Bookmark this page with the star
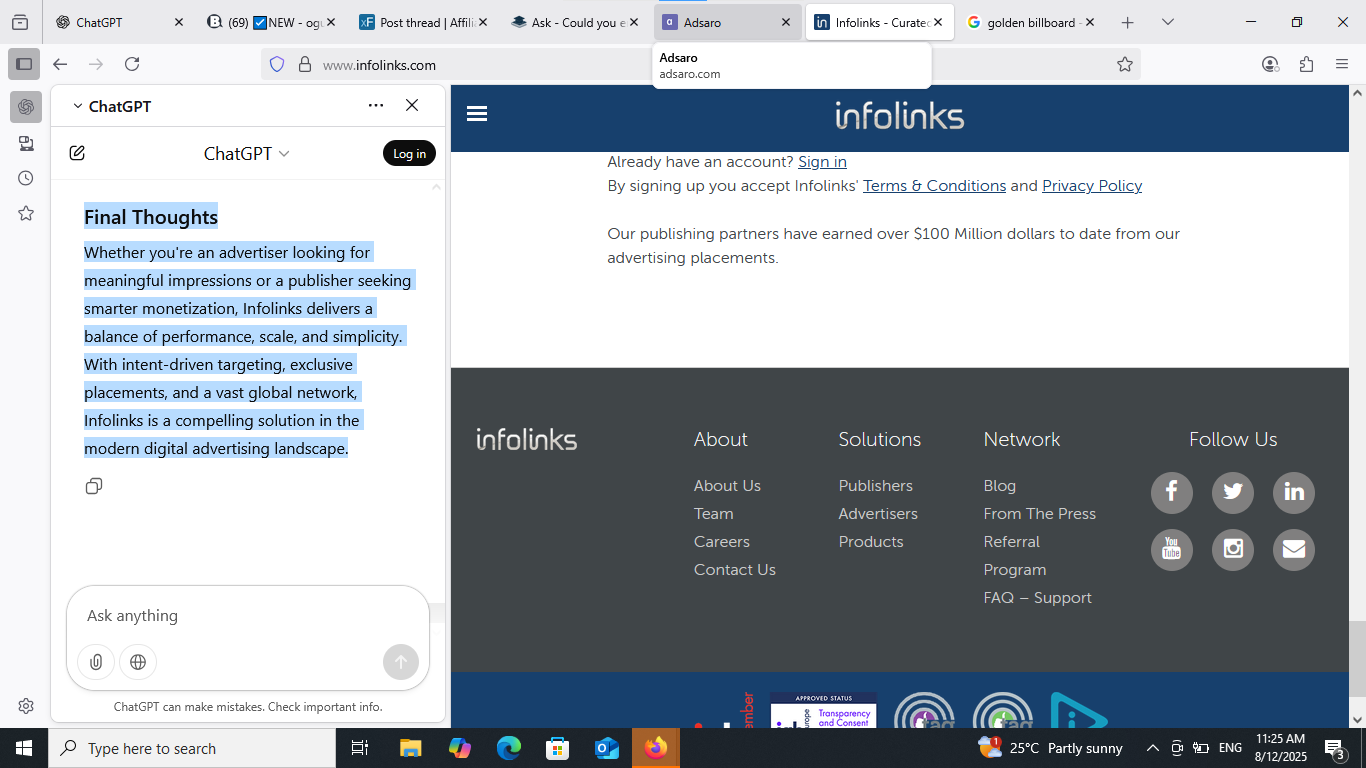 click(x=1125, y=65)
